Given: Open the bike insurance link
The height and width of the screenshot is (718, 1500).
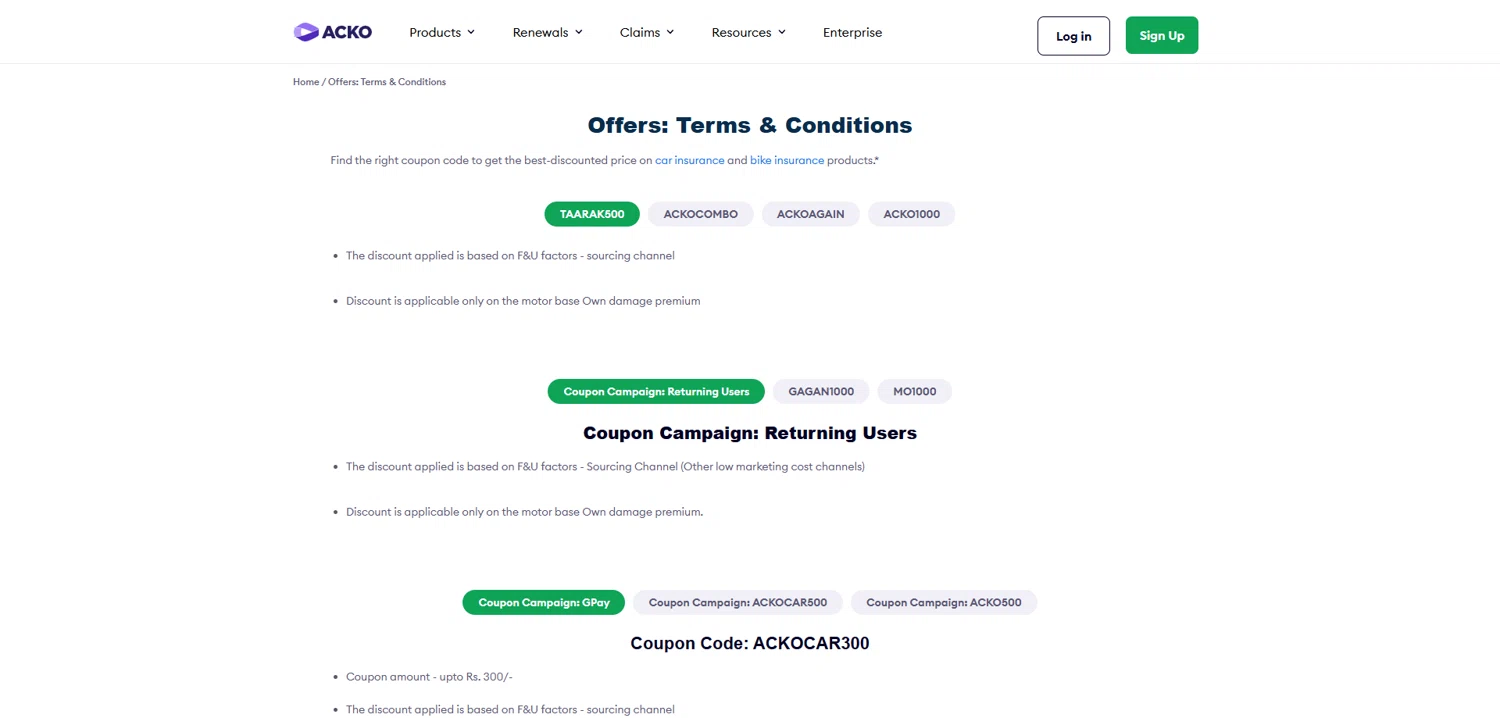Looking at the screenshot, I should 787,160.
